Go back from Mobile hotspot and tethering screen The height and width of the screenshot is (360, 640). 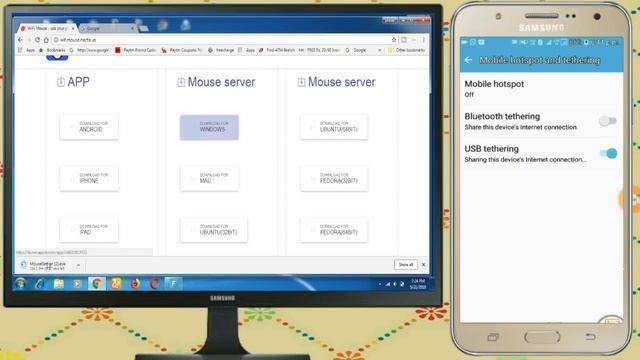pyautogui.click(x=468, y=60)
